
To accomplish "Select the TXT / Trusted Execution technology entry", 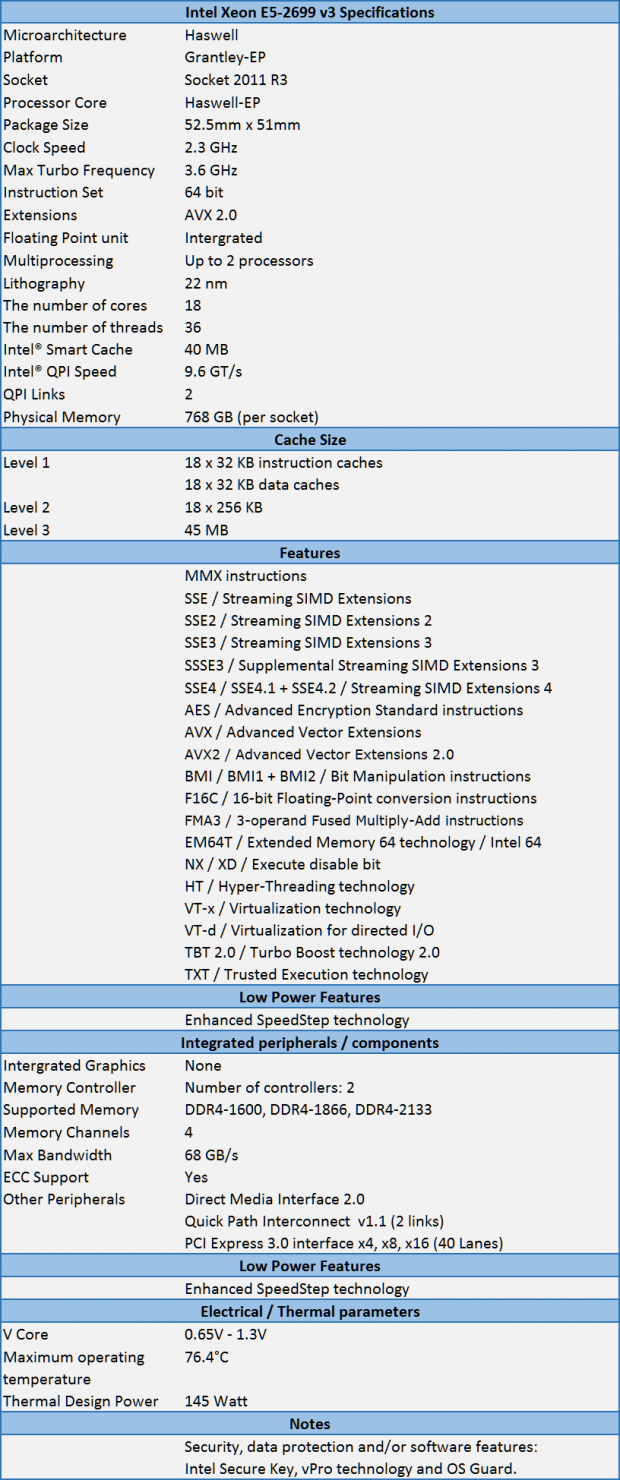I will pos(306,974).
